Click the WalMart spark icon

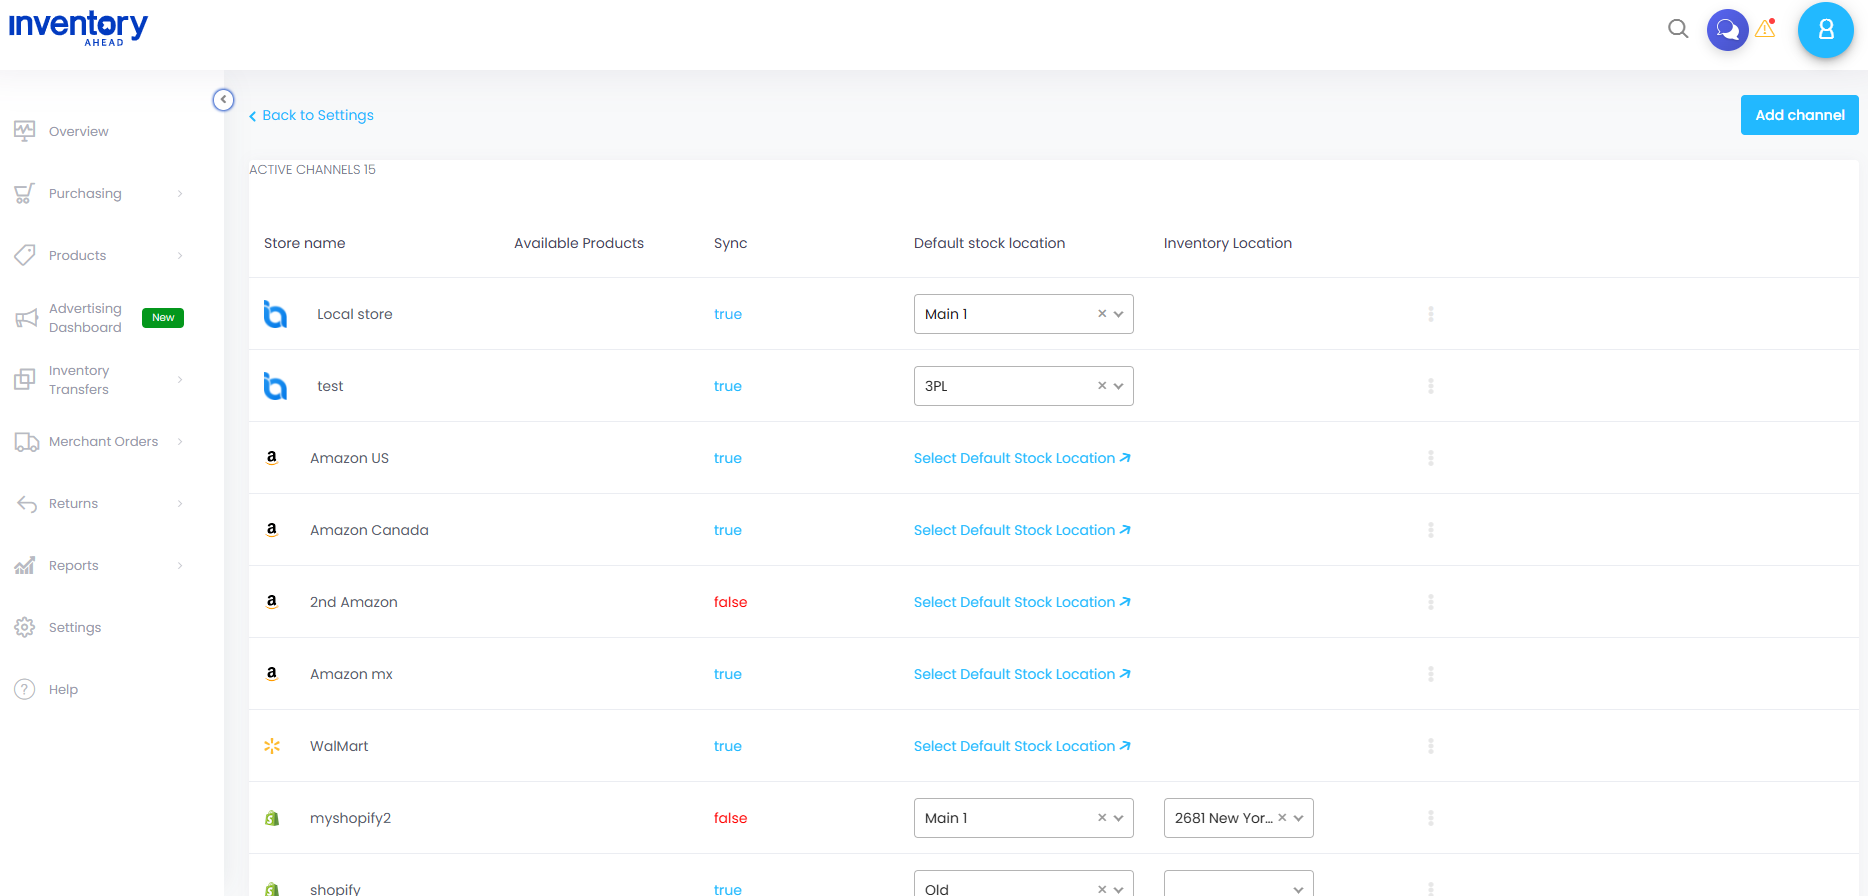point(272,746)
